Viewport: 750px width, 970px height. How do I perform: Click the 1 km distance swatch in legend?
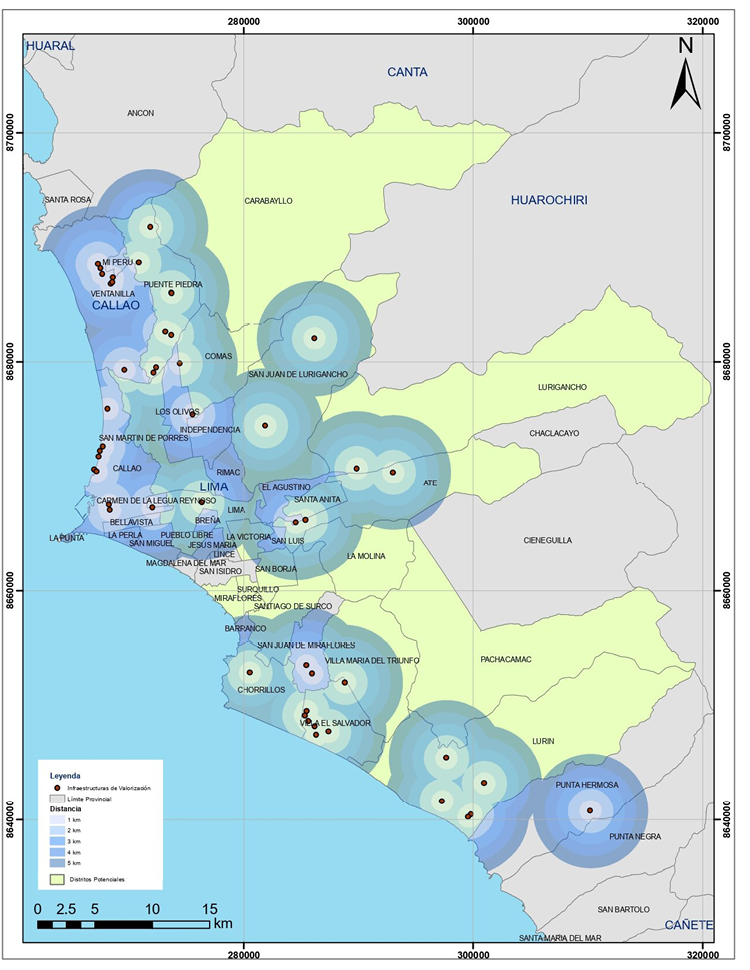57,820
